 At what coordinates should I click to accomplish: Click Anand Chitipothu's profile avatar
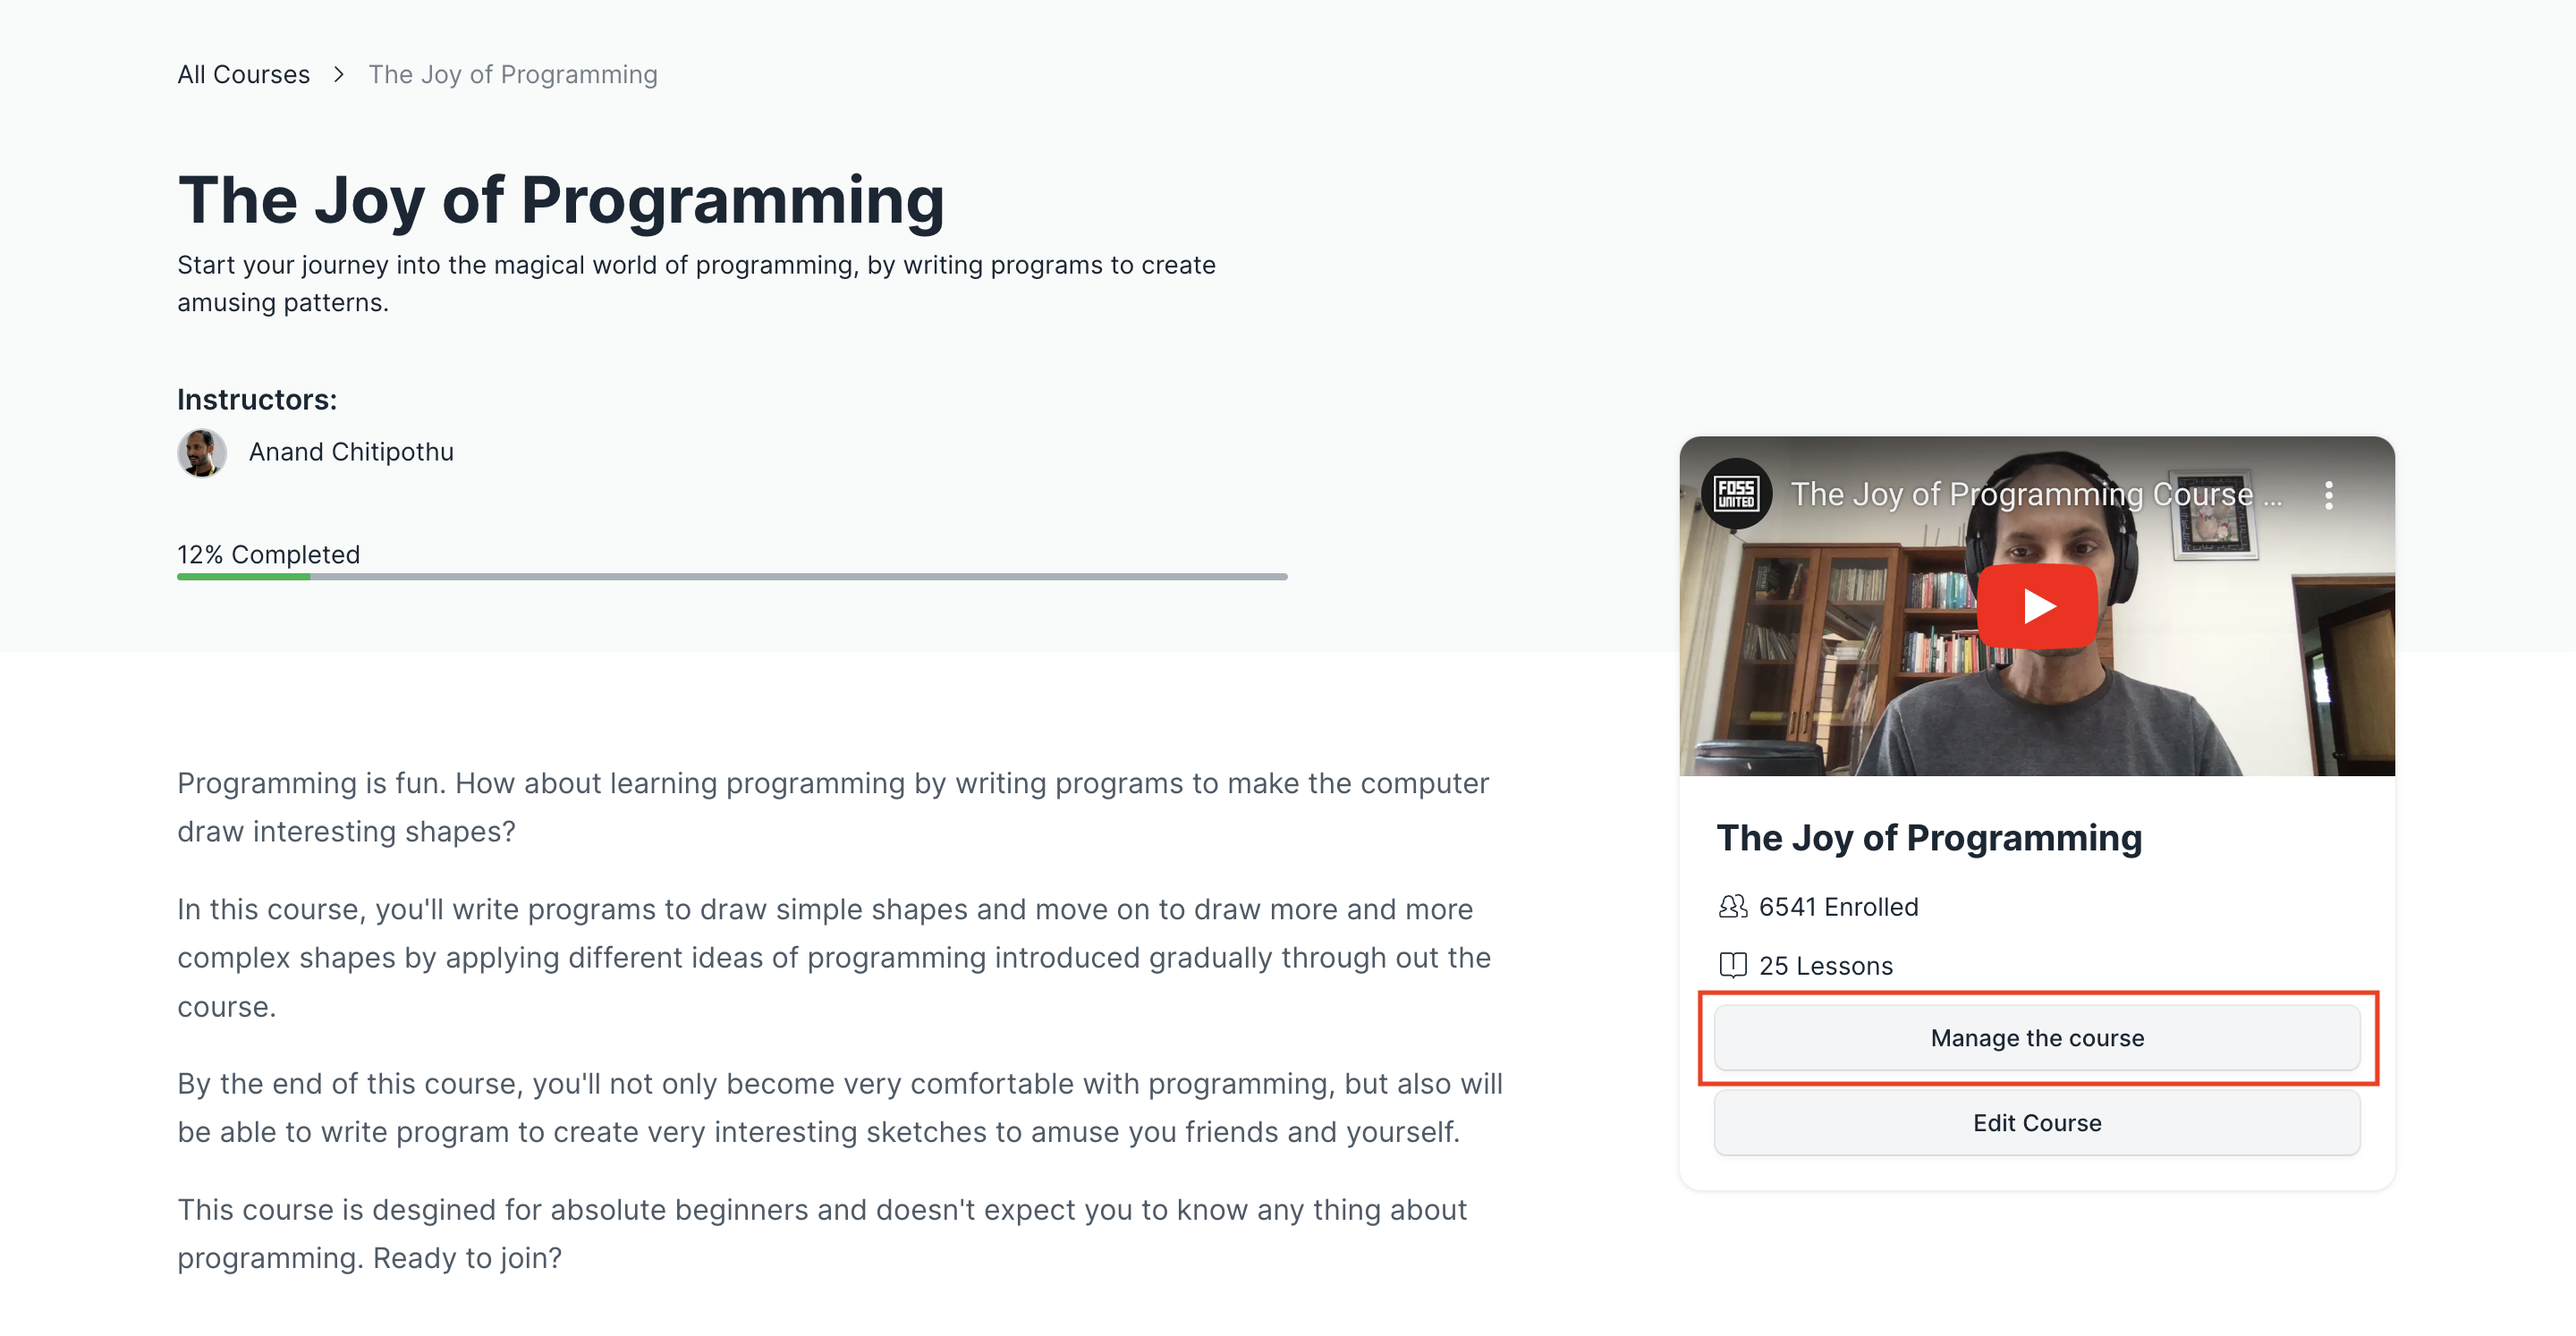202,452
